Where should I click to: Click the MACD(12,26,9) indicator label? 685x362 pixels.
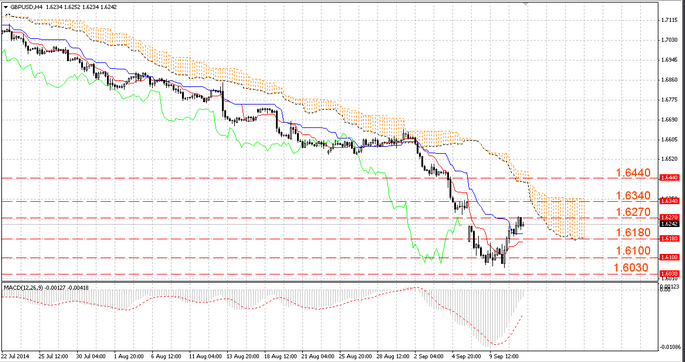[x=24, y=287]
